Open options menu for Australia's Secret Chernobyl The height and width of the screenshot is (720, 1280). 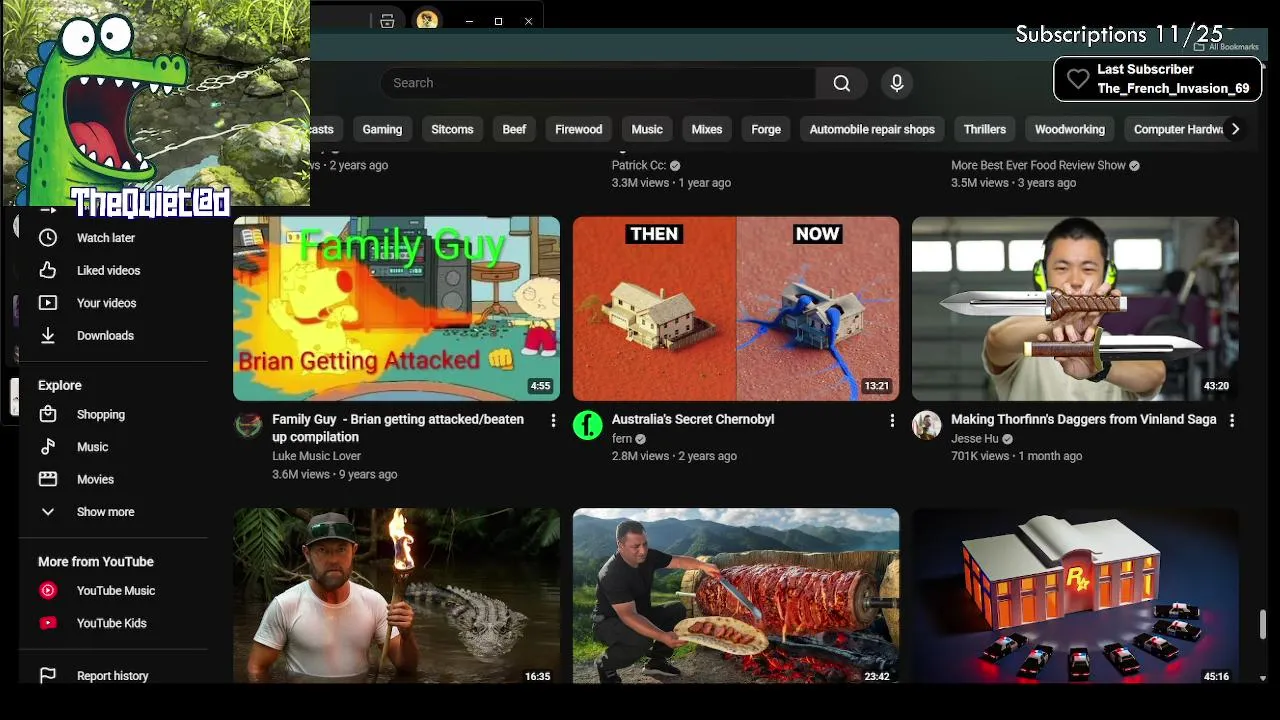[892, 421]
